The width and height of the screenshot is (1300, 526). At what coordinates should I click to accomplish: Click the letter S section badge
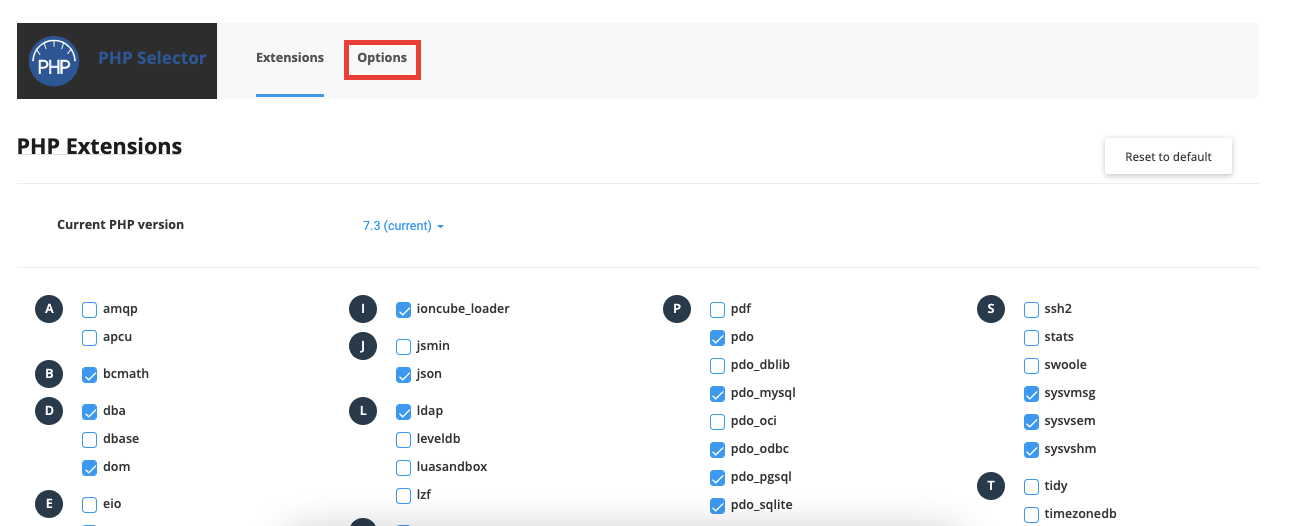pyautogui.click(x=990, y=310)
